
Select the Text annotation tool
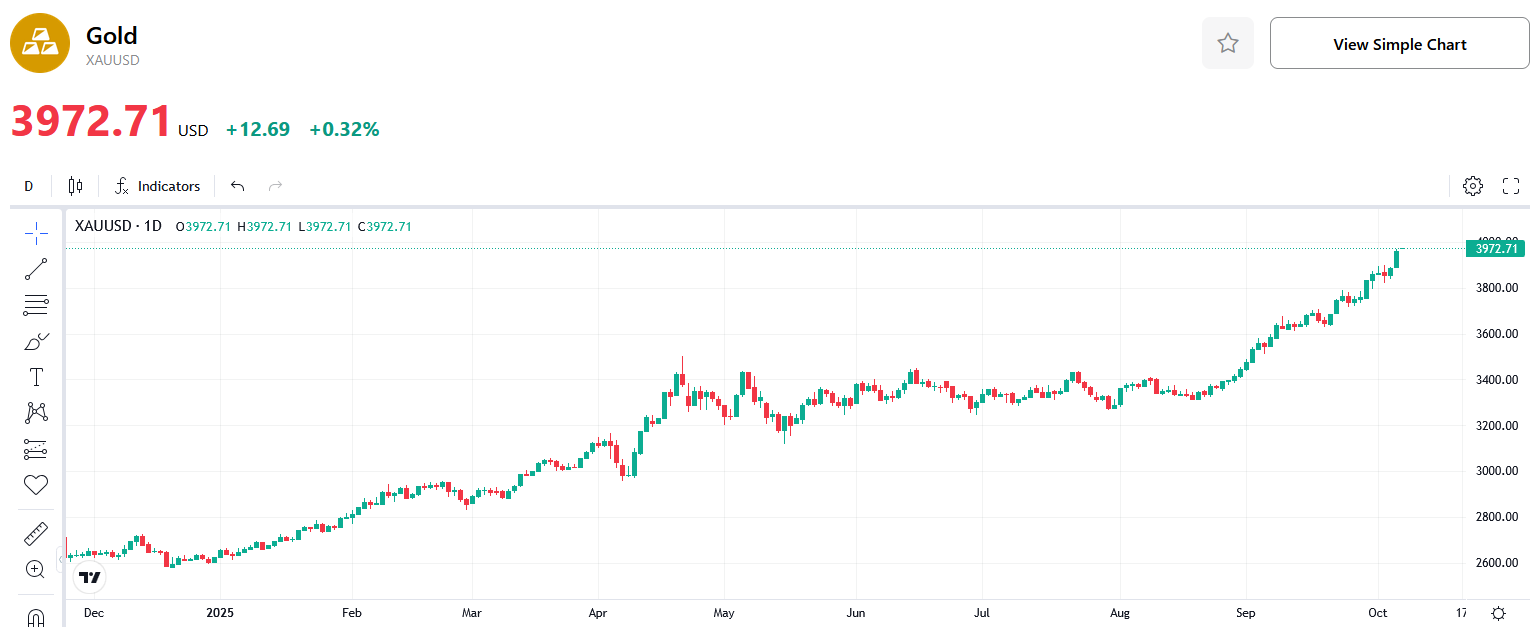coord(36,377)
